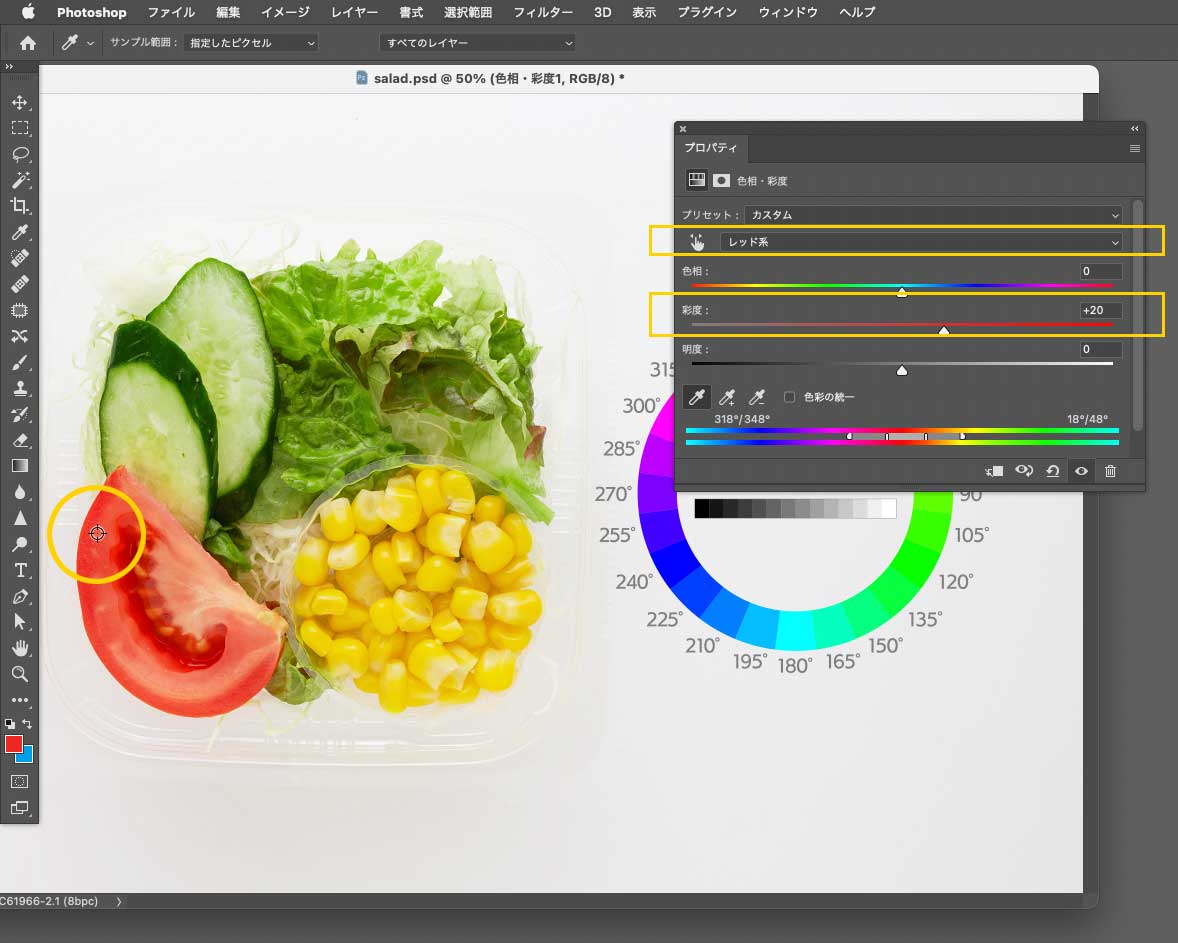Screen dimensions: 1178x943
Task: Click the red foreground color swatch
Action: point(14,744)
